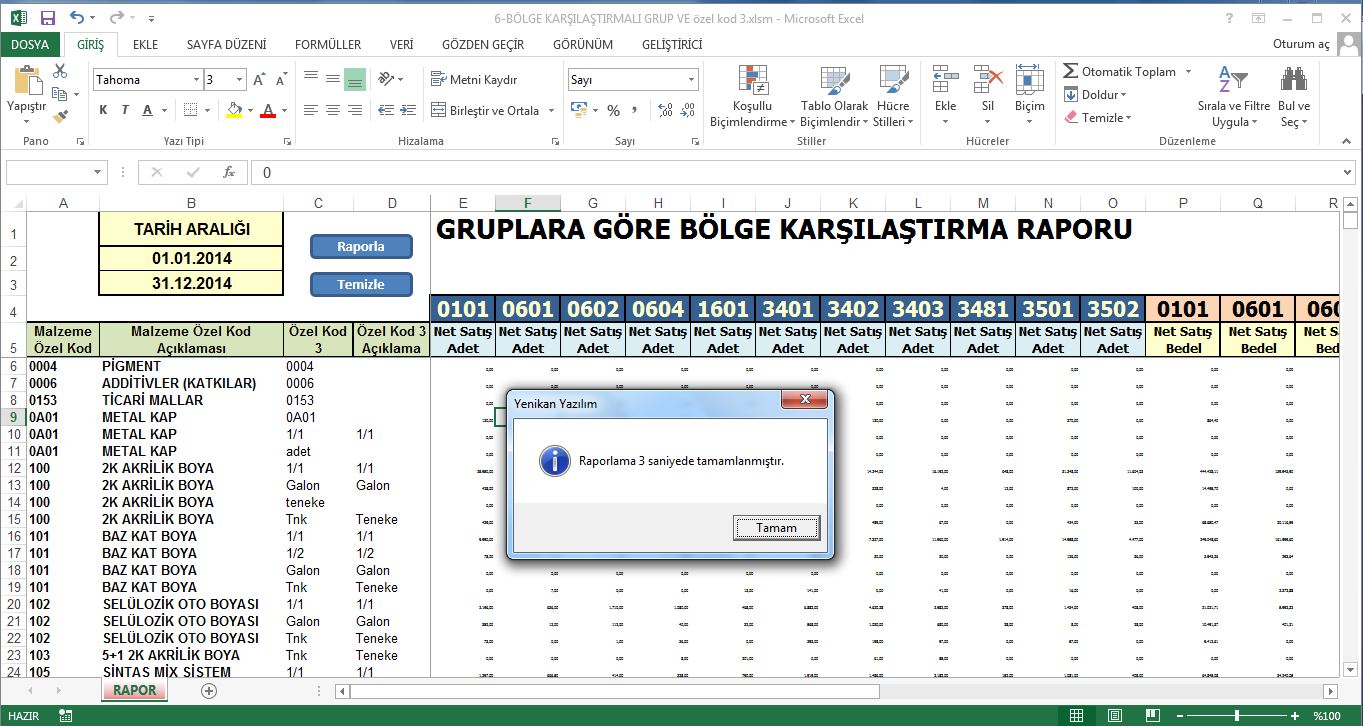Switch to the EKLE ribbon tab

click(145, 44)
